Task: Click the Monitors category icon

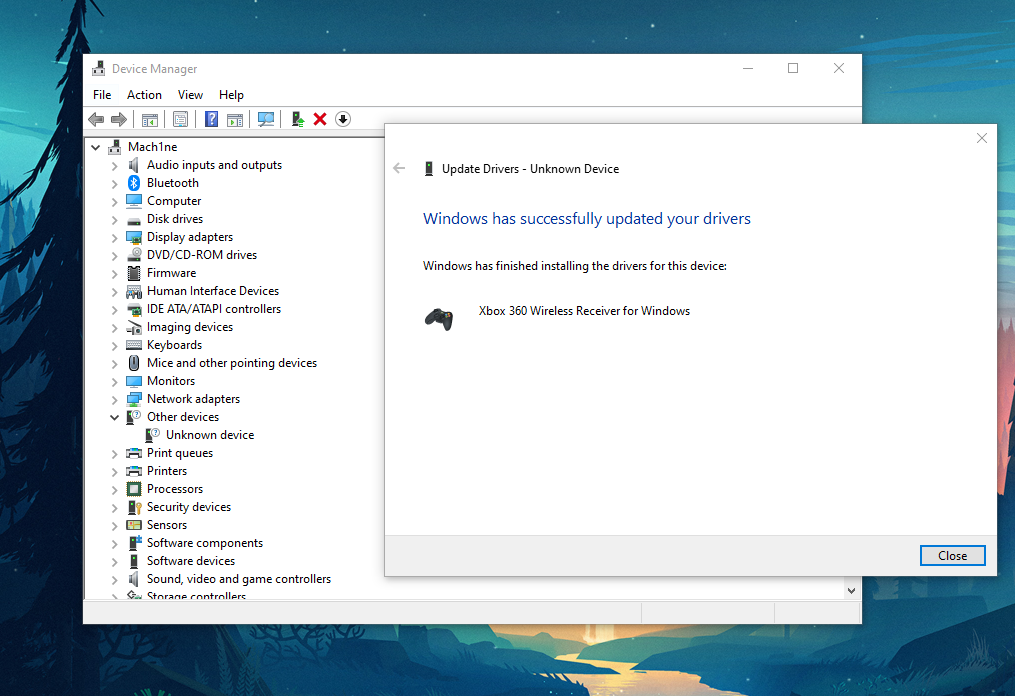Action: (x=134, y=381)
